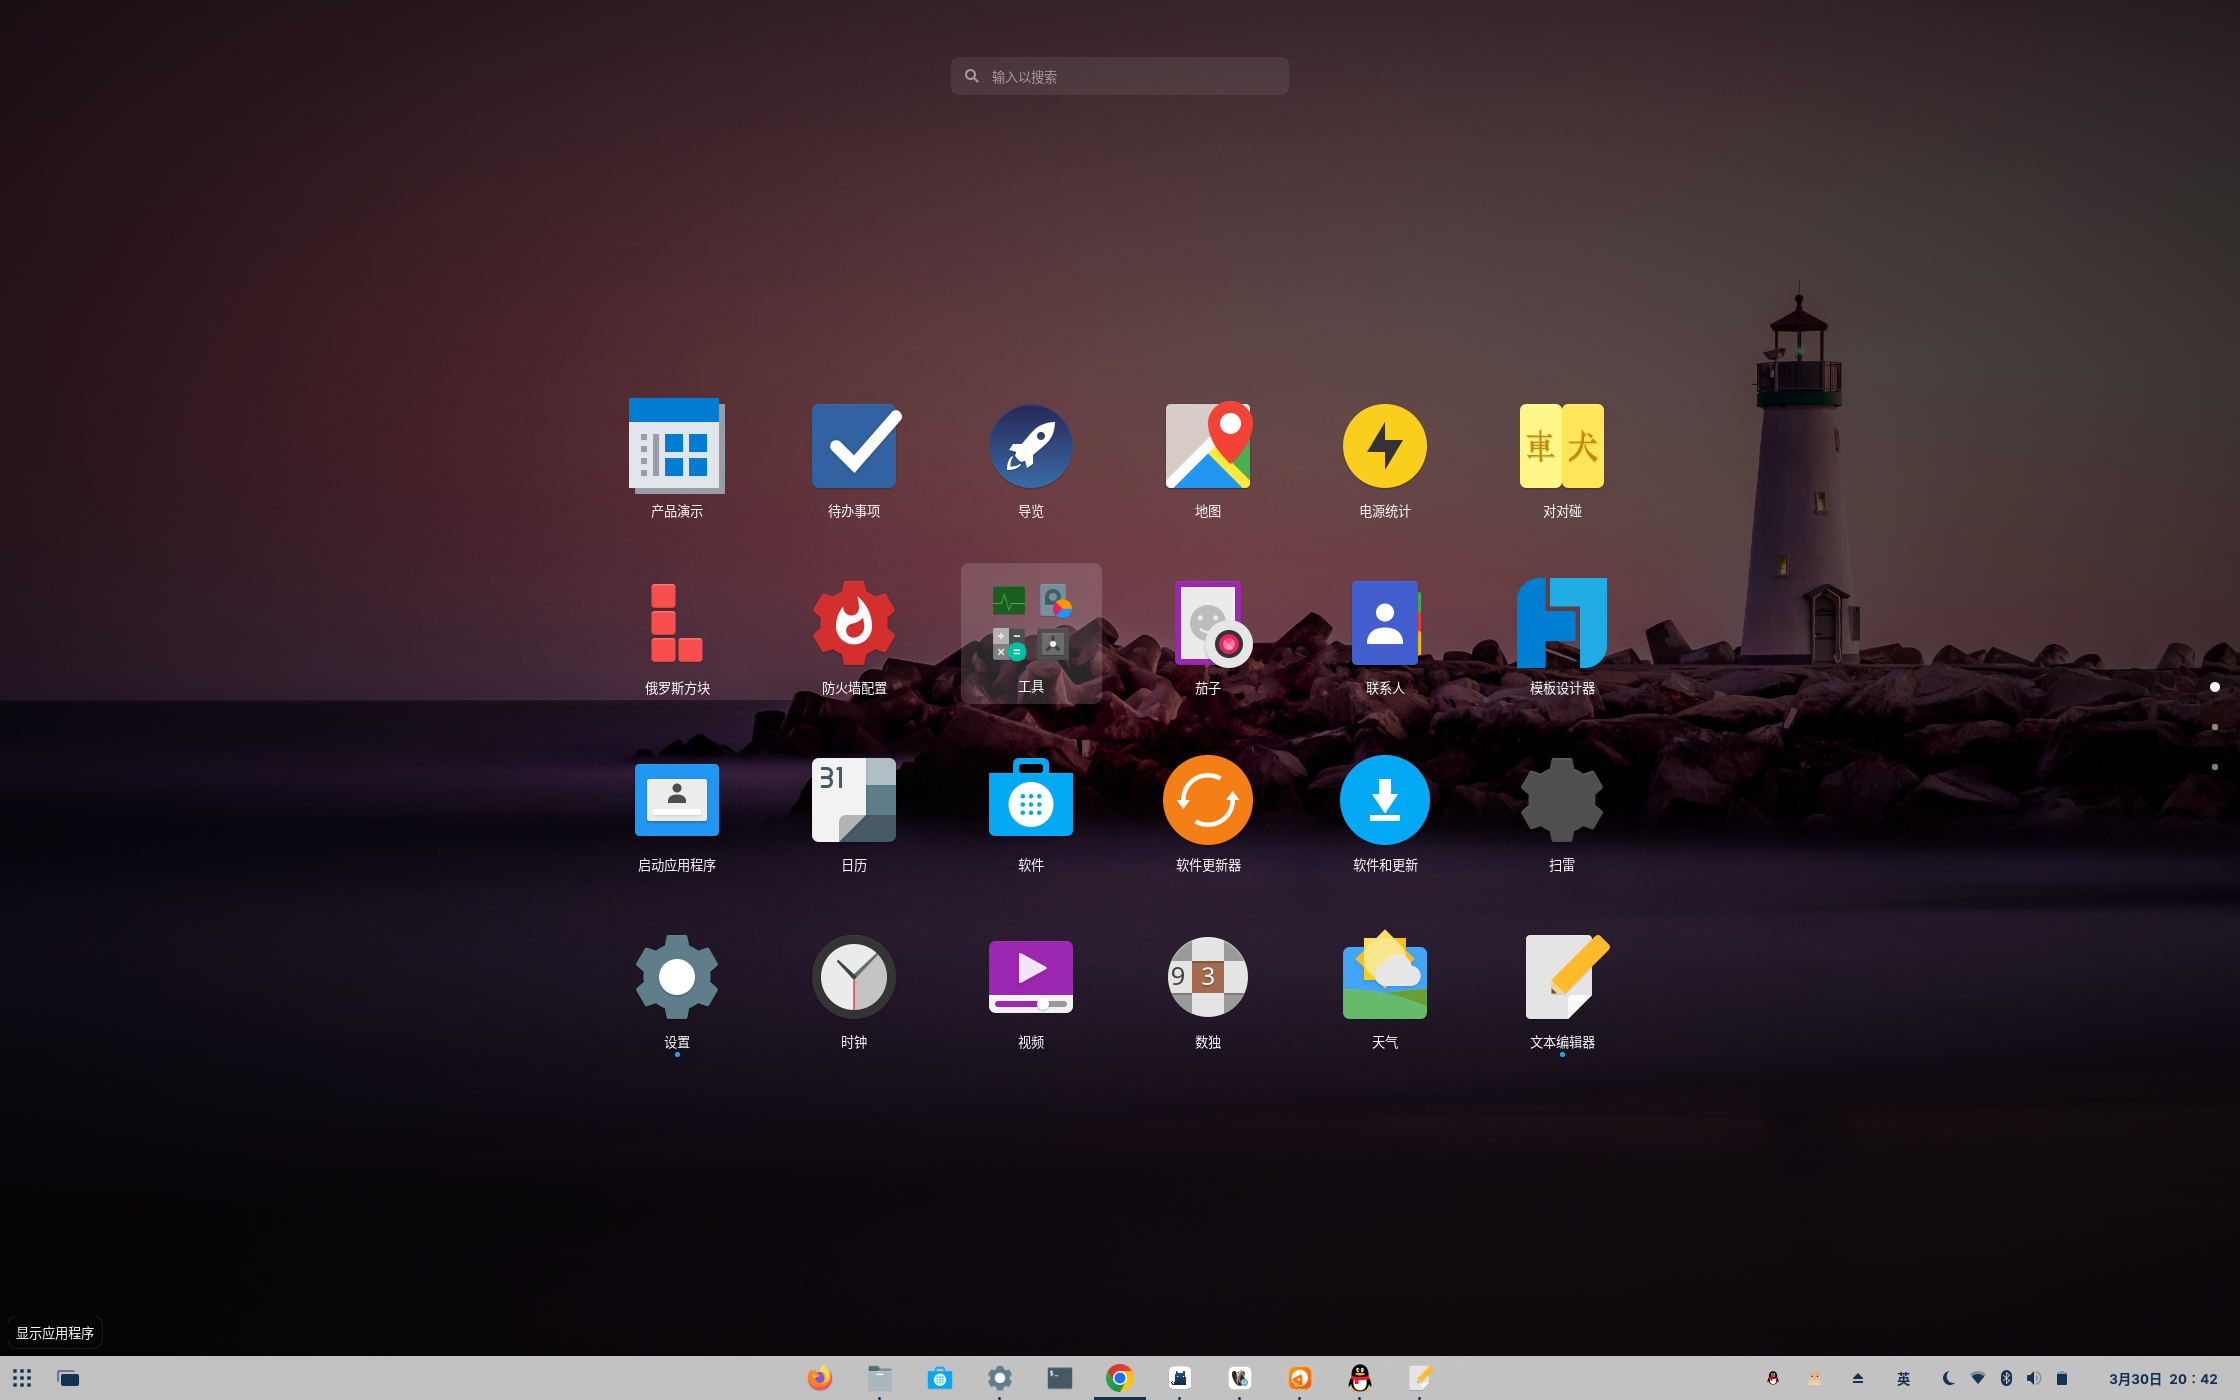Open the 英 input method indicator
2240x1400 pixels.
[1904, 1379]
